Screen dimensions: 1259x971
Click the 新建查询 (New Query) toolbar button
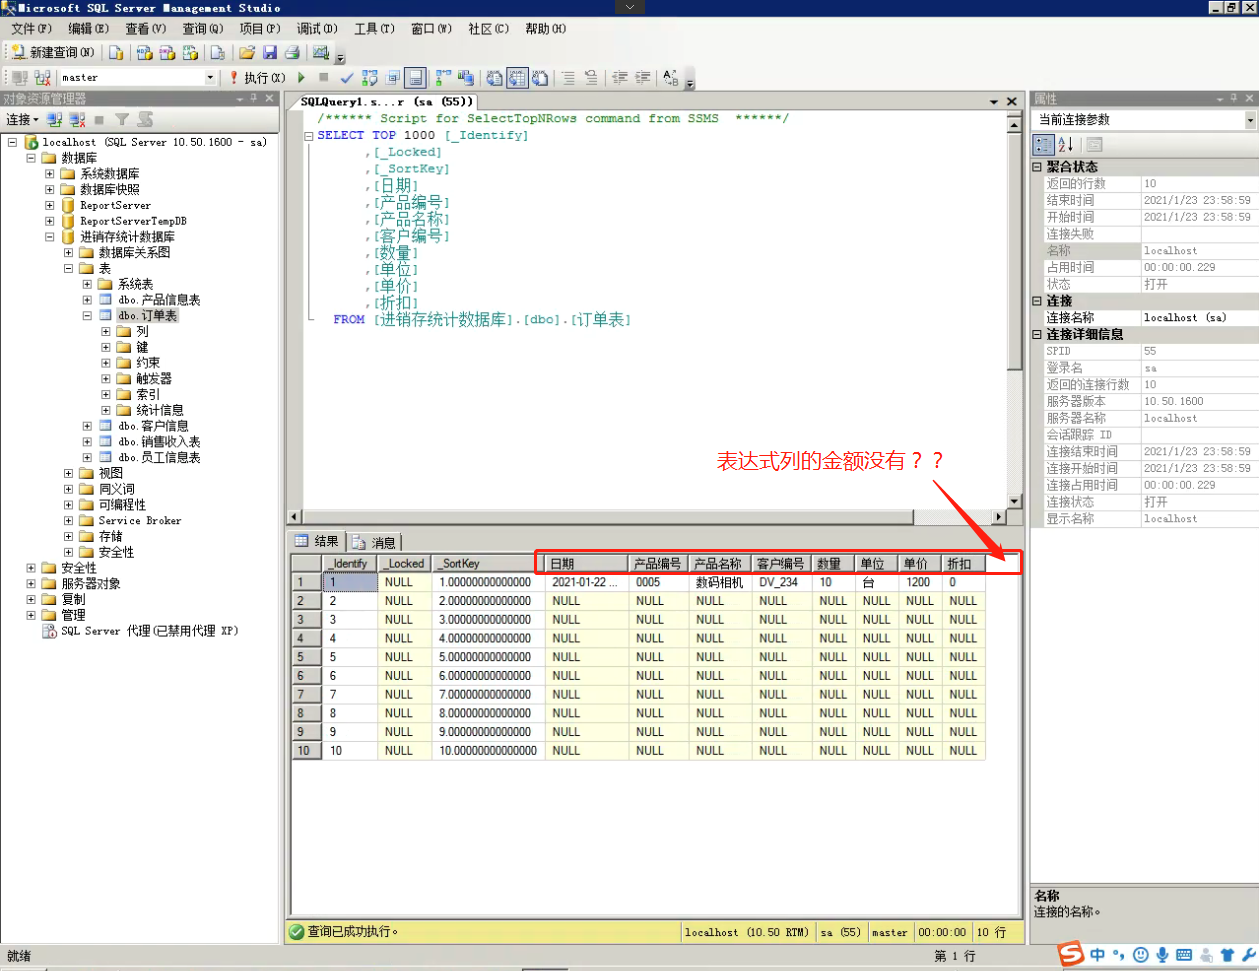[53, 52]
